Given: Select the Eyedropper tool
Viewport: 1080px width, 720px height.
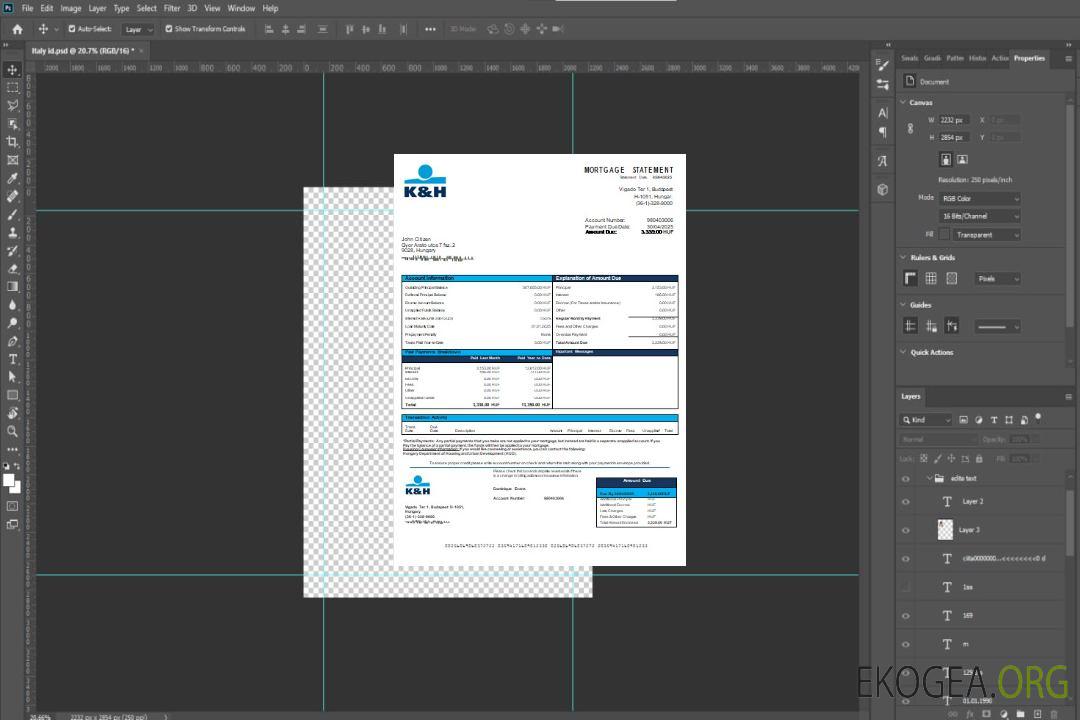Looking at the screenshot, I should coord(12,178).
